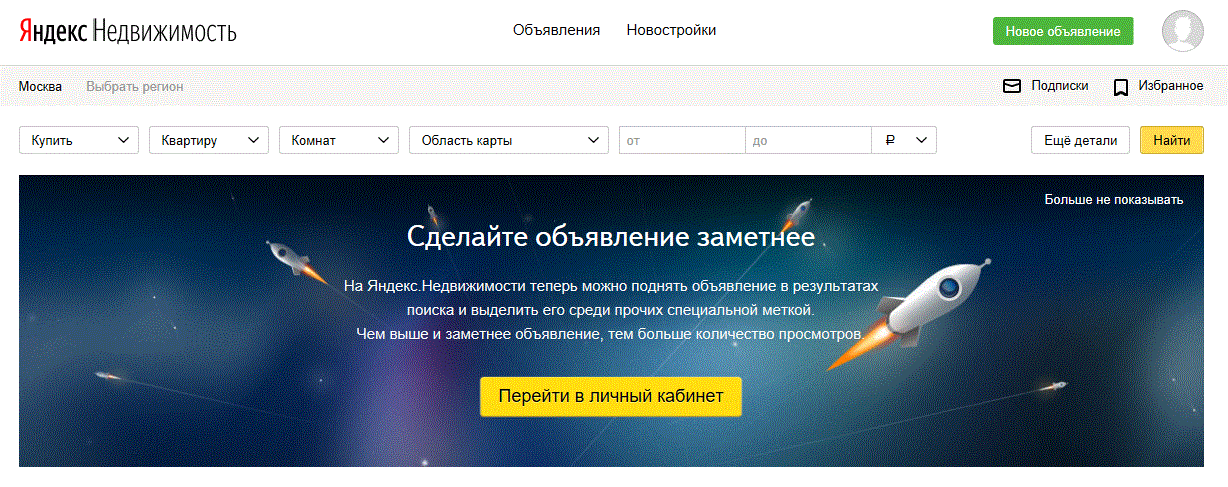Open the user profile avatar
This screenshot has width=1228, height=487.
tap(1183, 31)
